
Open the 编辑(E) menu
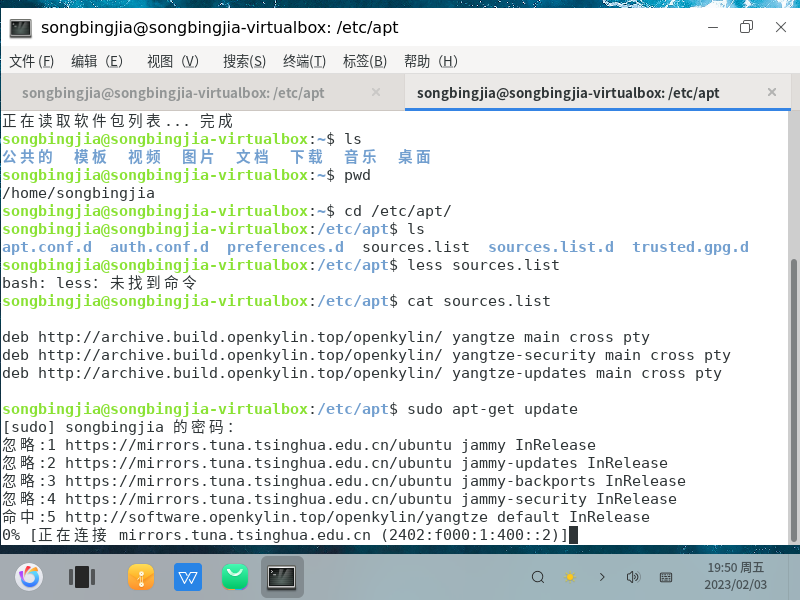tap(97, 61)
